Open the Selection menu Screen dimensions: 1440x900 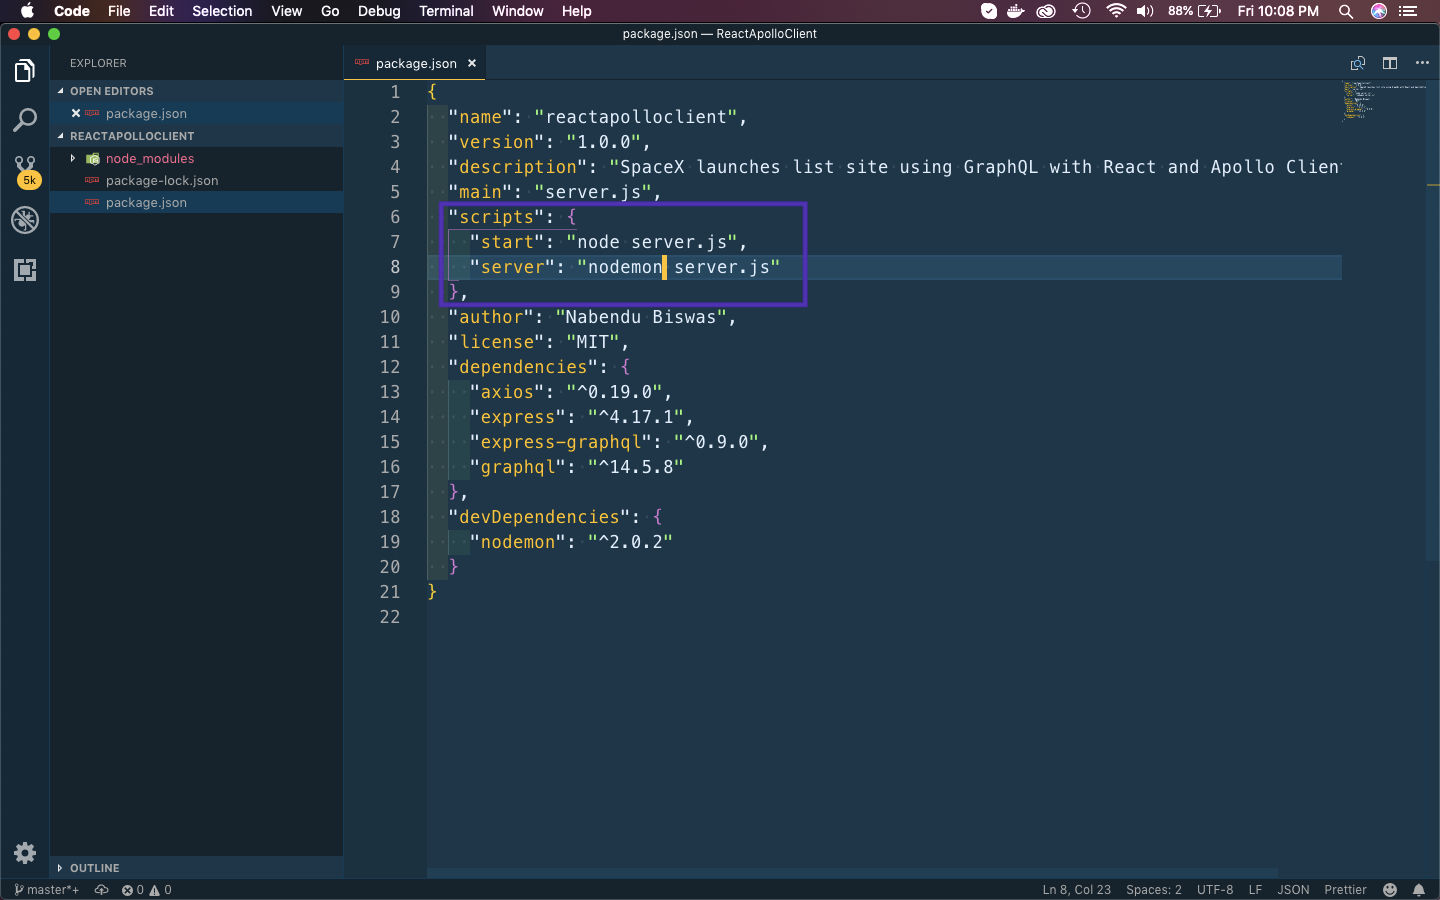222,11
